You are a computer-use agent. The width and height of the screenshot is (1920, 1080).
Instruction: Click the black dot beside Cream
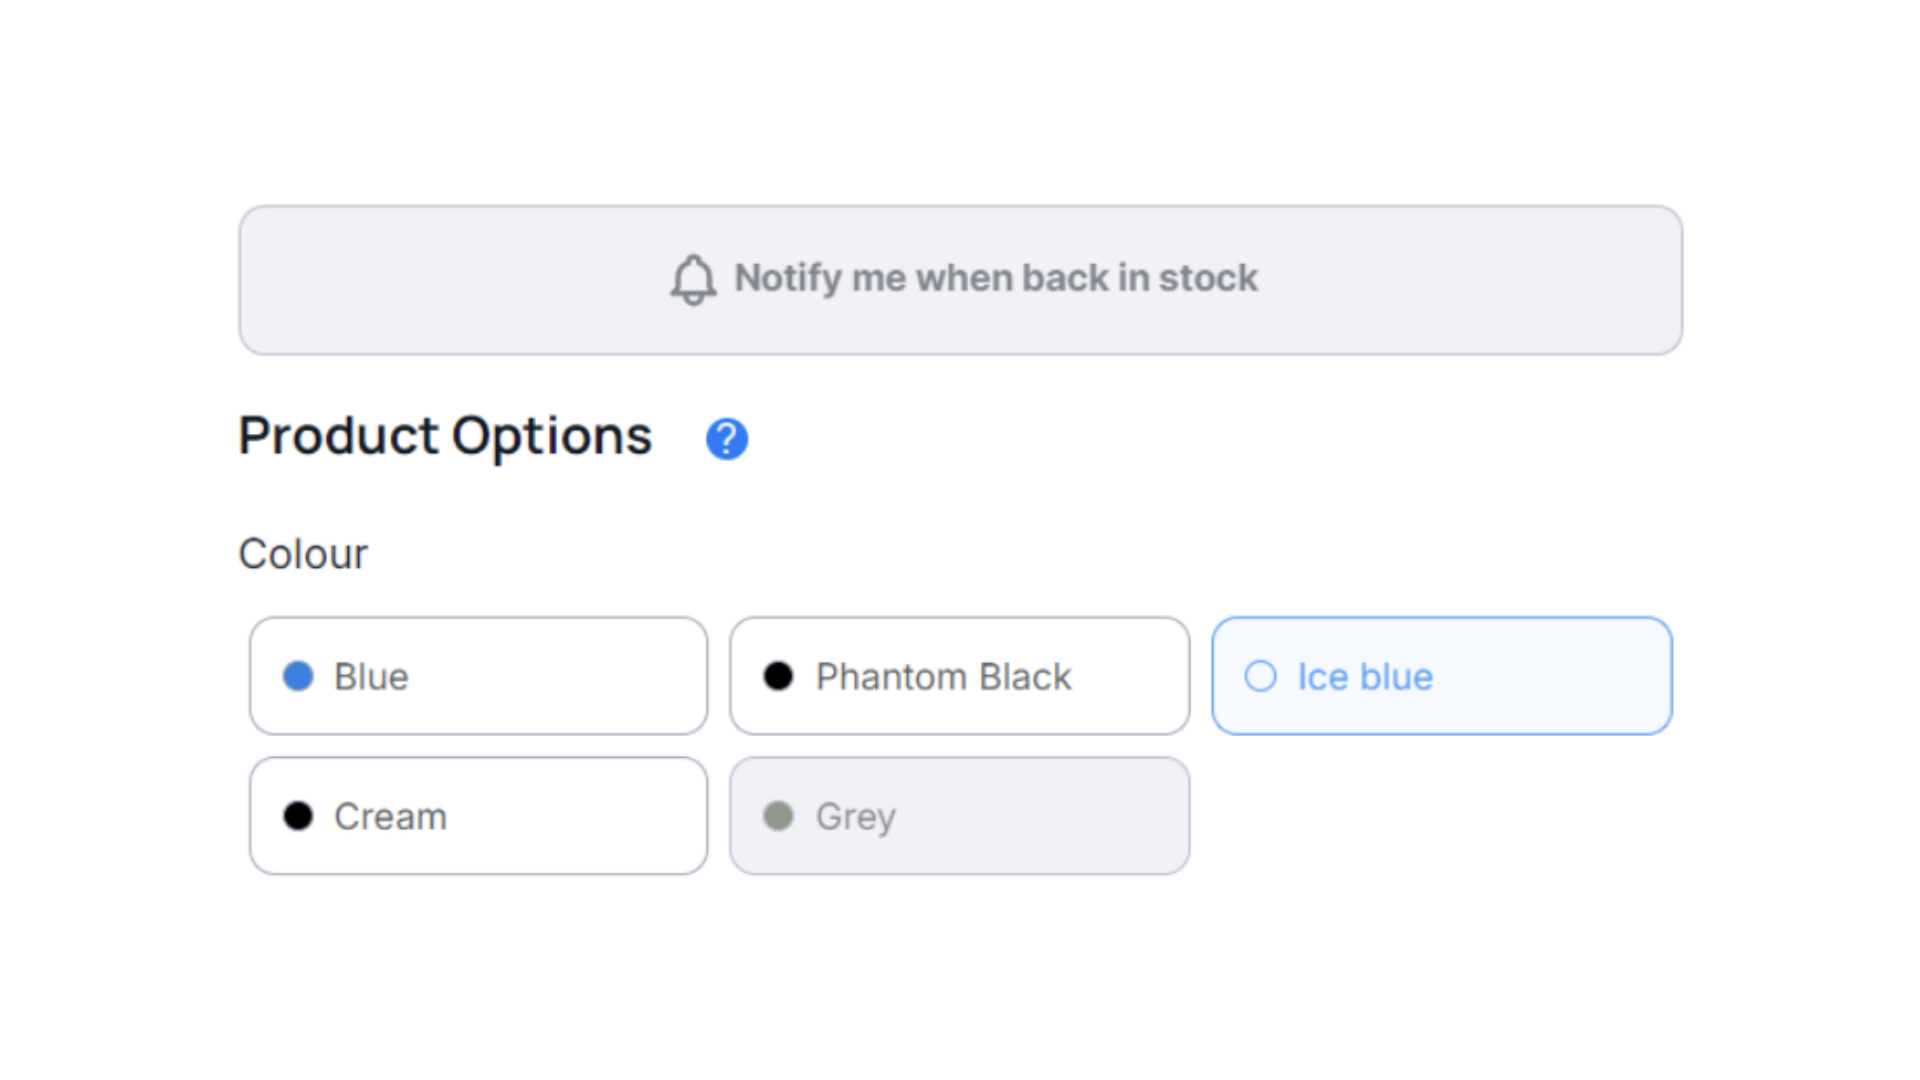(x=298, y=816)
